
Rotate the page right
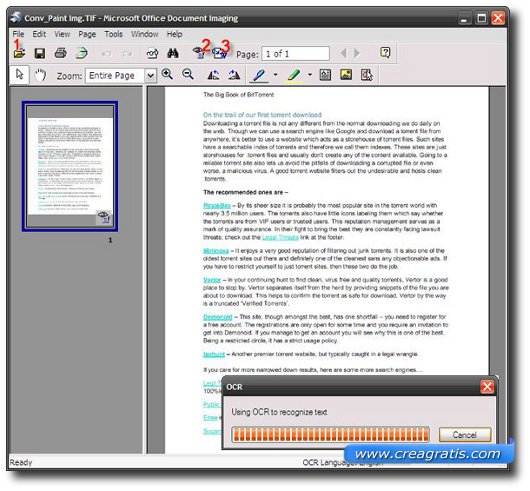coord(234,75)
